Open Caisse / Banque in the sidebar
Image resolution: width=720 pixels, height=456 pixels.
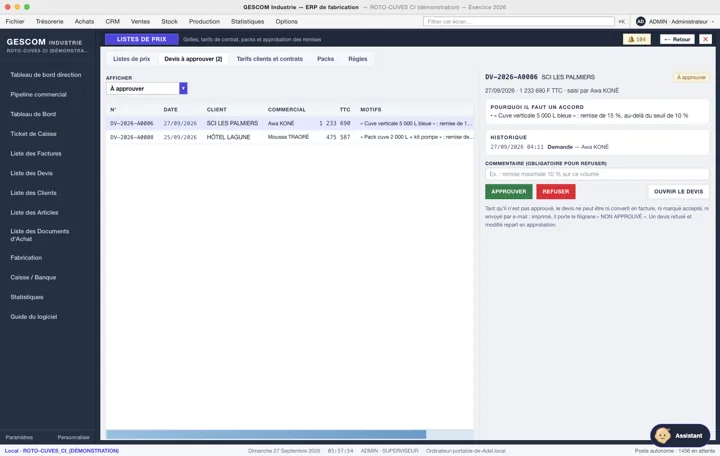tap(33, 278)
